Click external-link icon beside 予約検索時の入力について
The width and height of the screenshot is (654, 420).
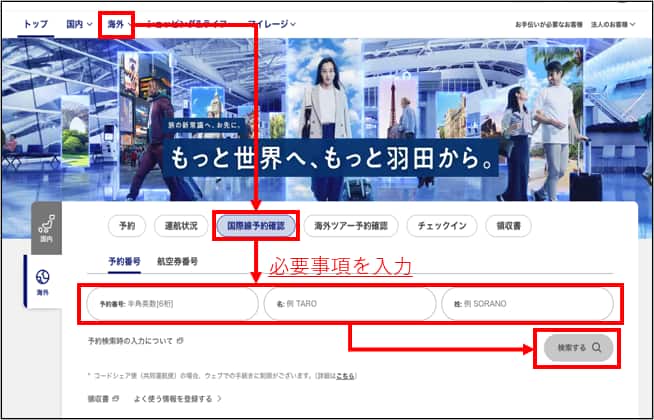(x=179, y=342)
